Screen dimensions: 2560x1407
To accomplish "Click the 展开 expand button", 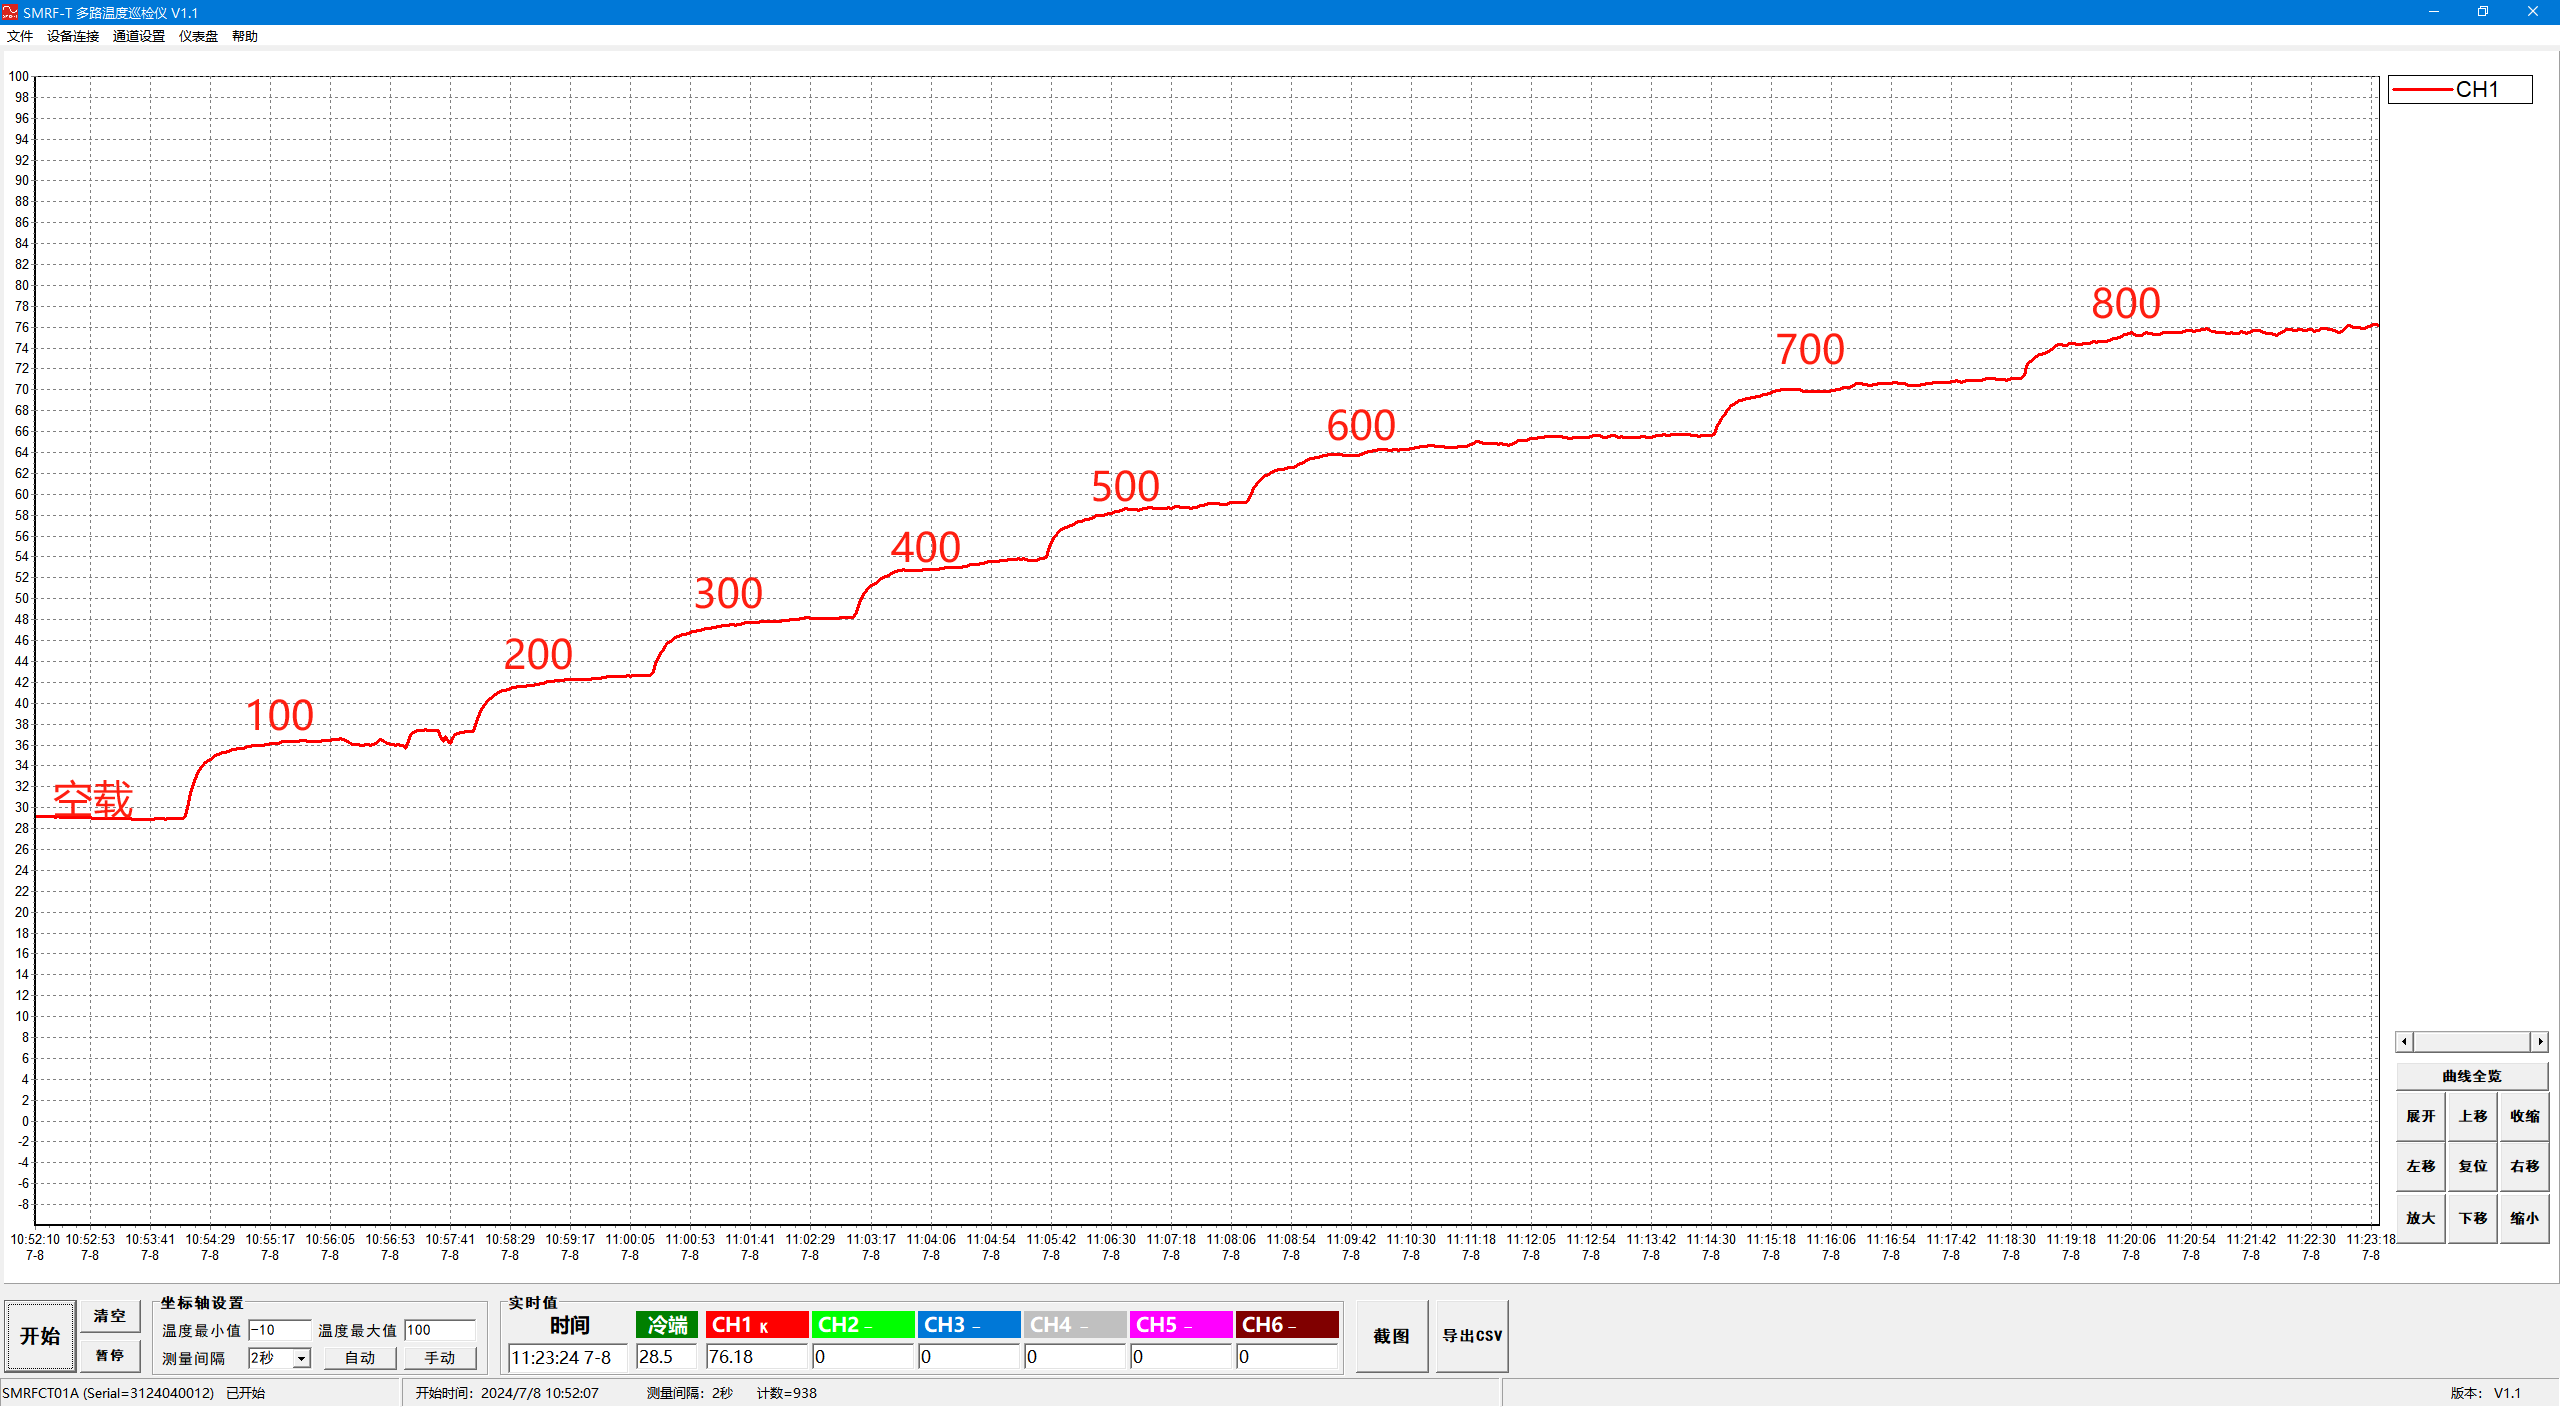I will tap(2420, 1116).
